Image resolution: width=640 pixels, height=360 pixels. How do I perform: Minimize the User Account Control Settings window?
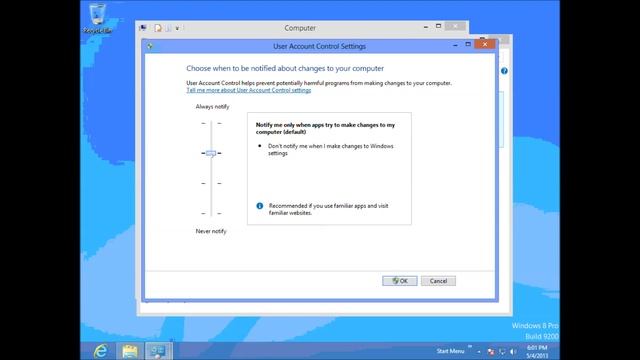click(x=455, y=45)
